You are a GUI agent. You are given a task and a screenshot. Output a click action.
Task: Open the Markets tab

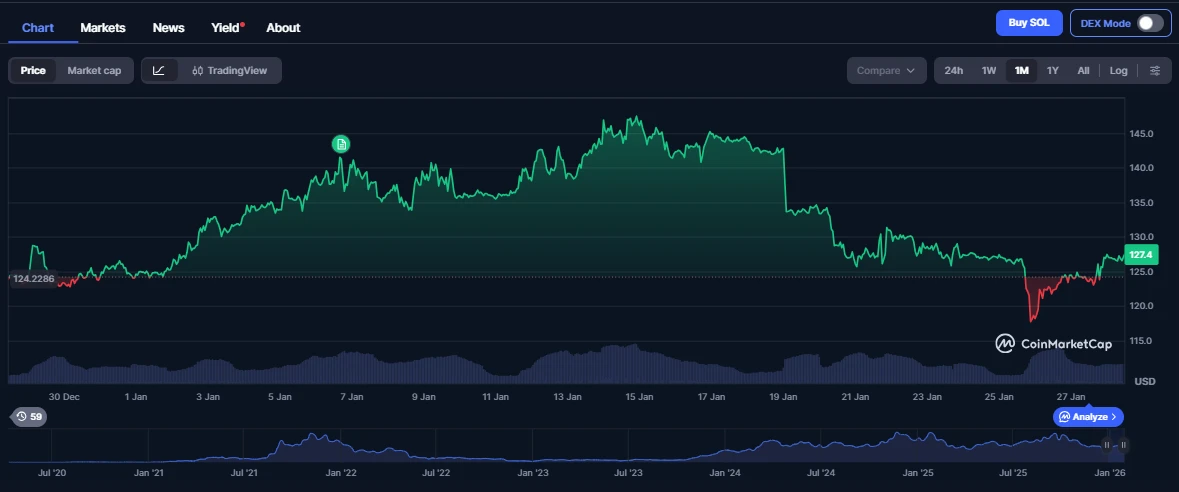pos(103,28)
